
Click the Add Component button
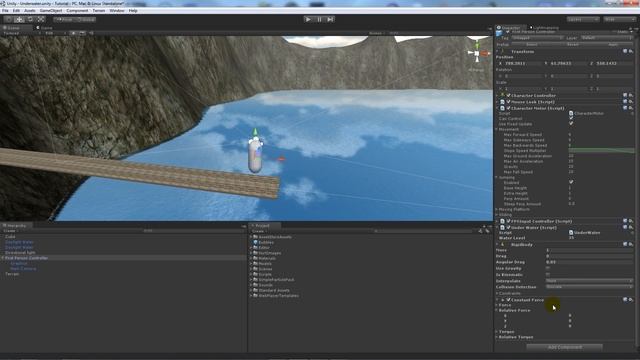pos(564,347)
